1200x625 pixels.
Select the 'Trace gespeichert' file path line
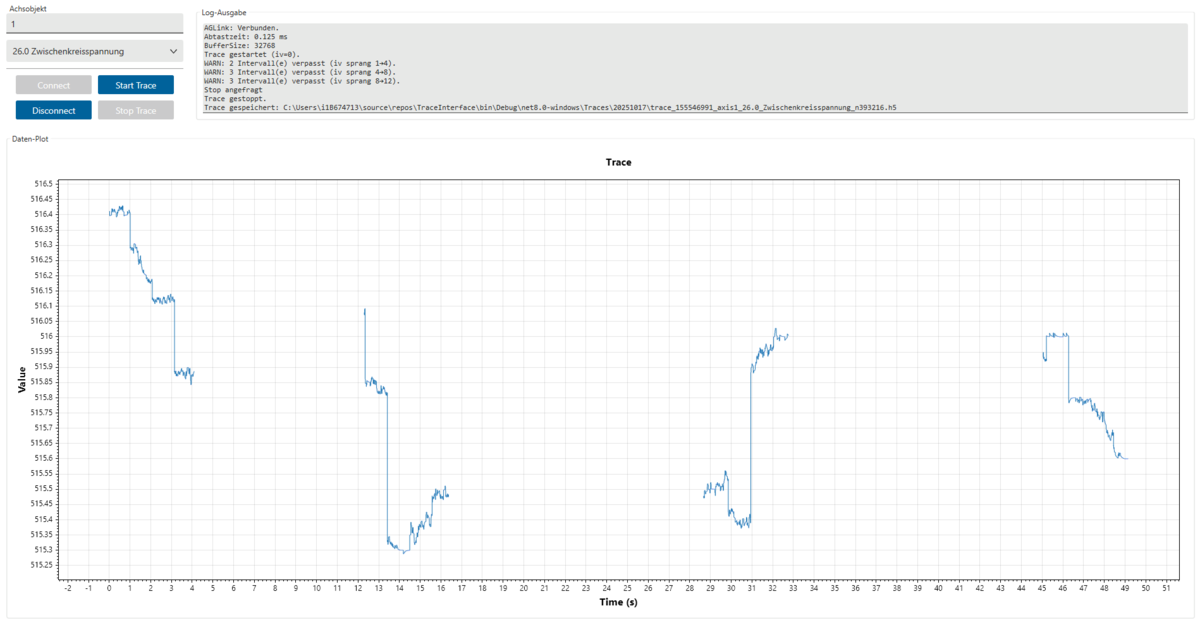click(549, 106)
